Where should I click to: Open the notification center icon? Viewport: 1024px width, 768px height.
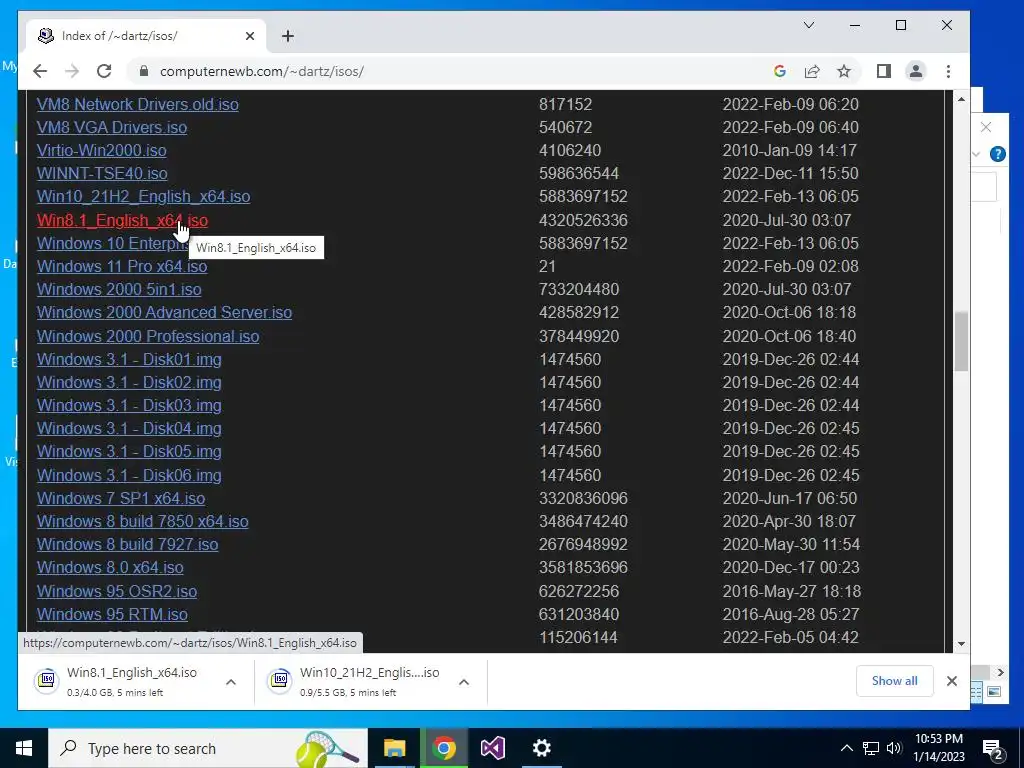click(992, 748)
